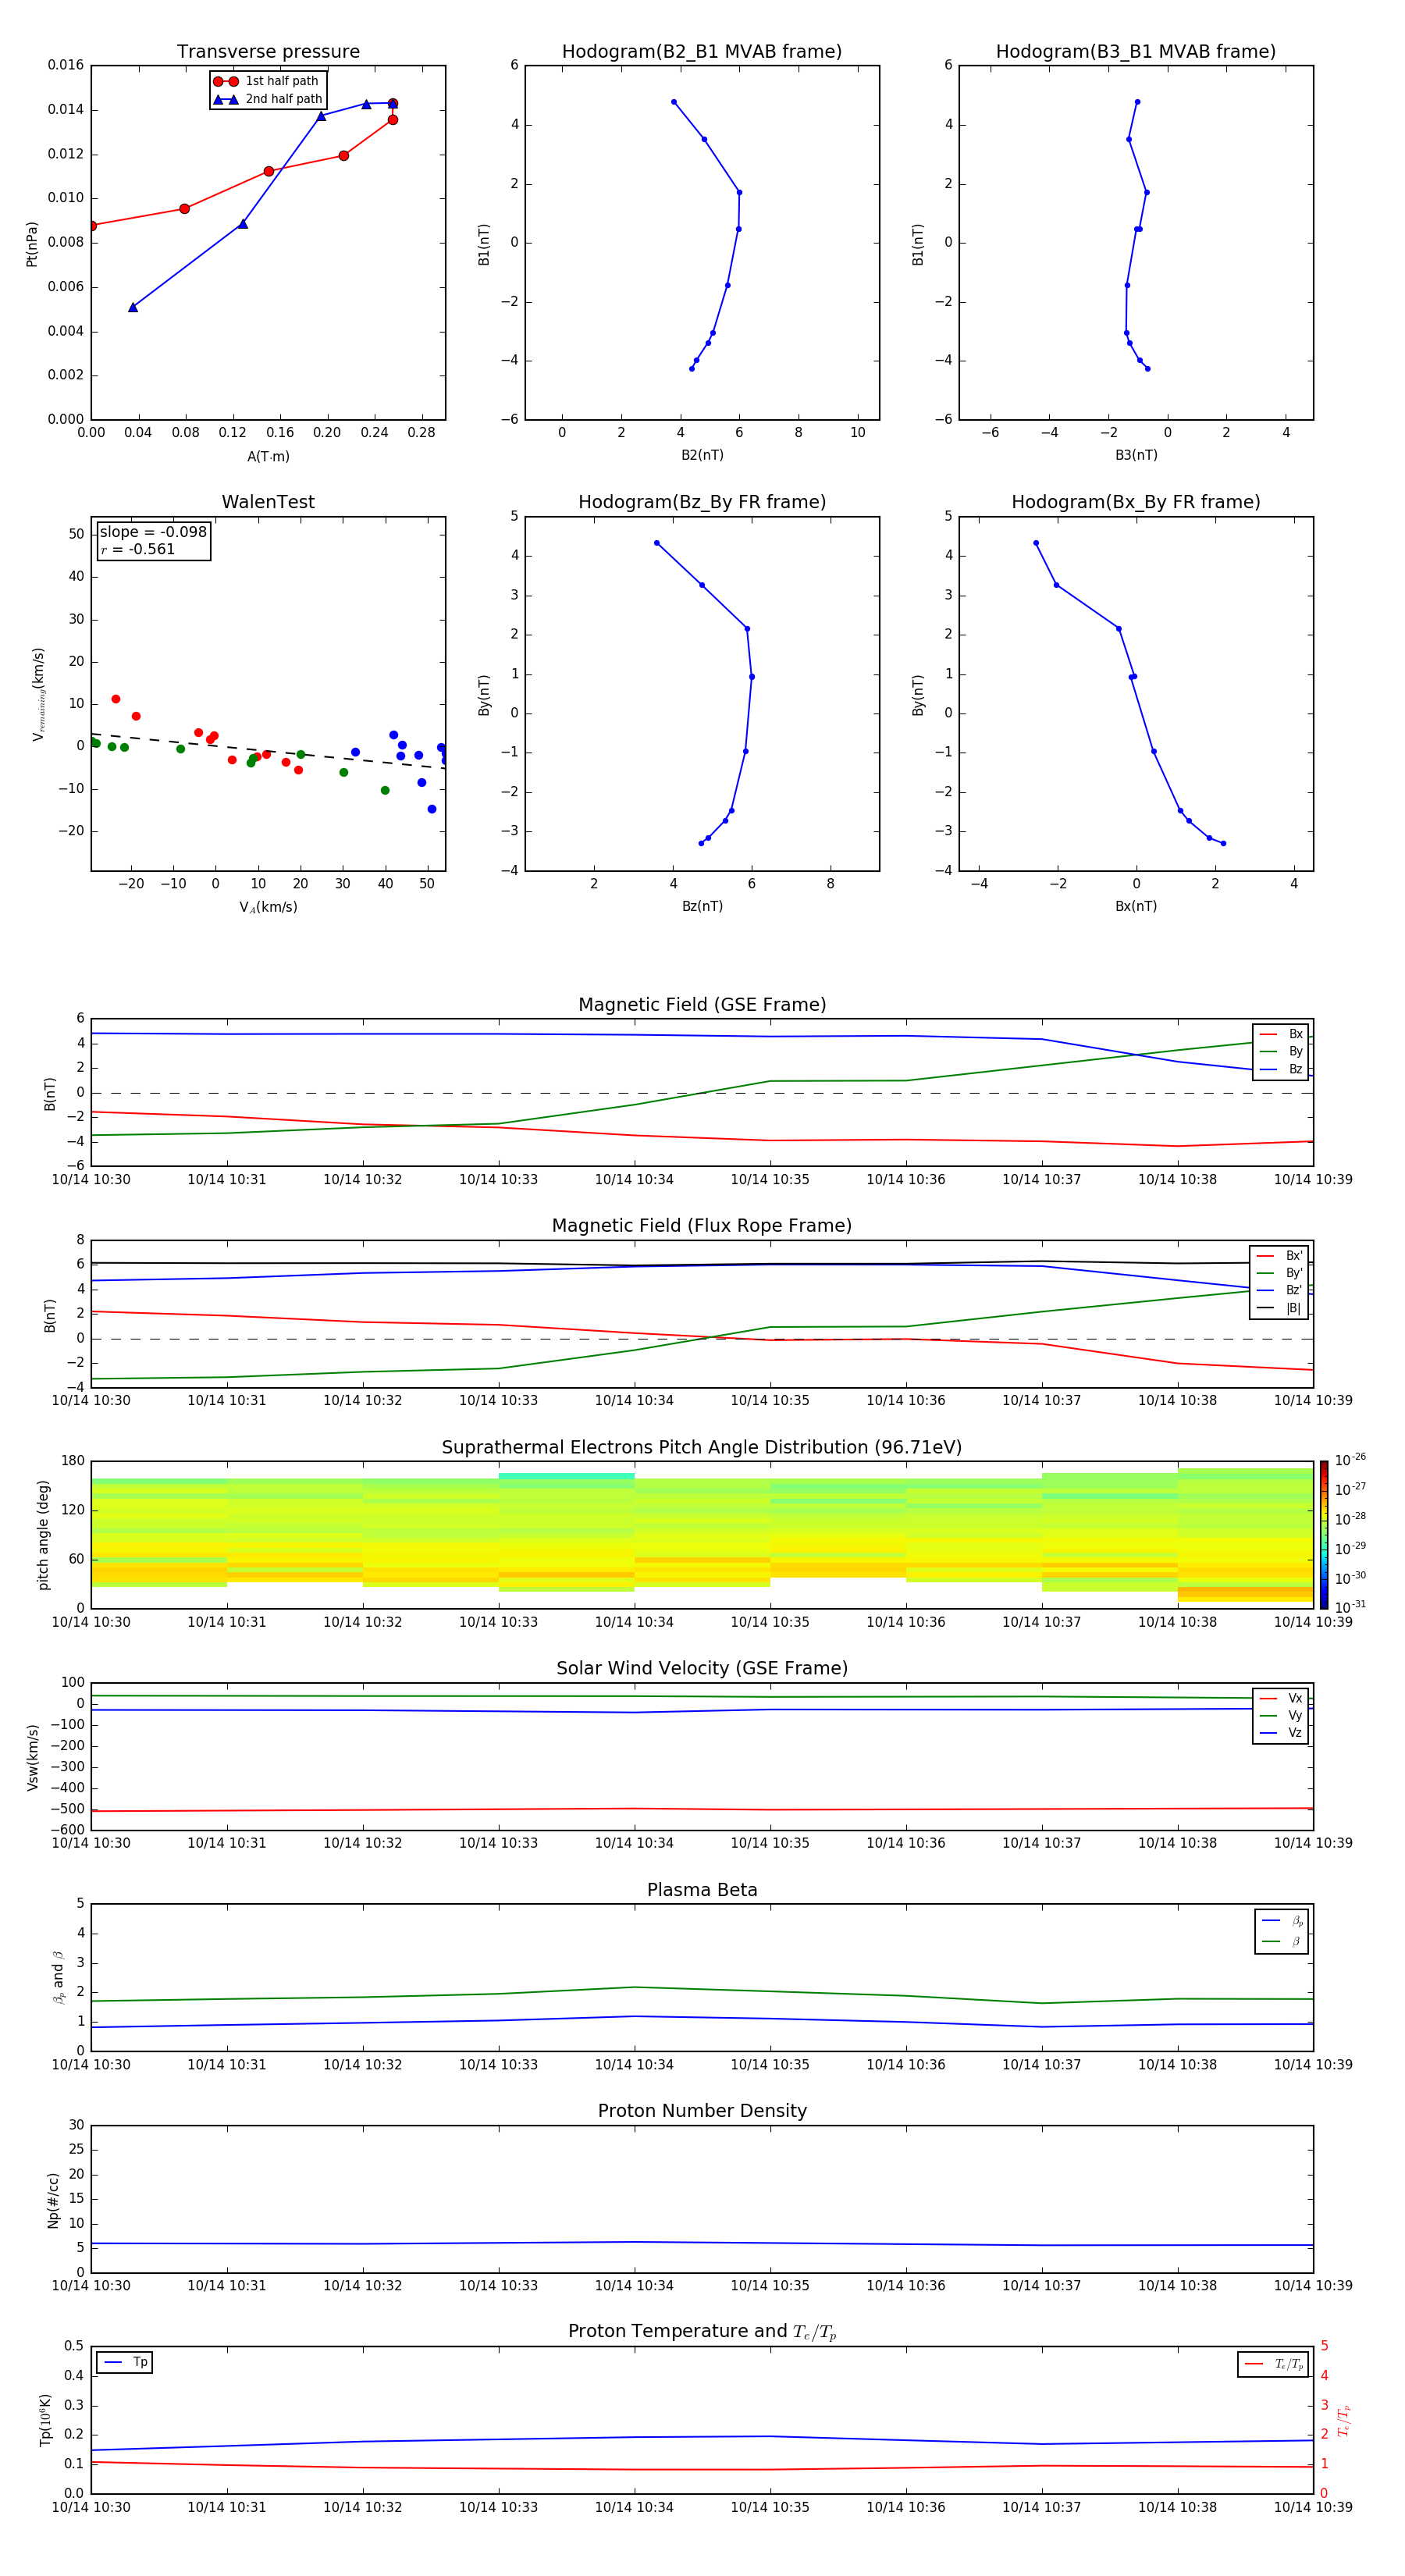Select the "B3(nT)" x-axis label
This screenshot has height=2576, width=1405.
pos(1136,455)
